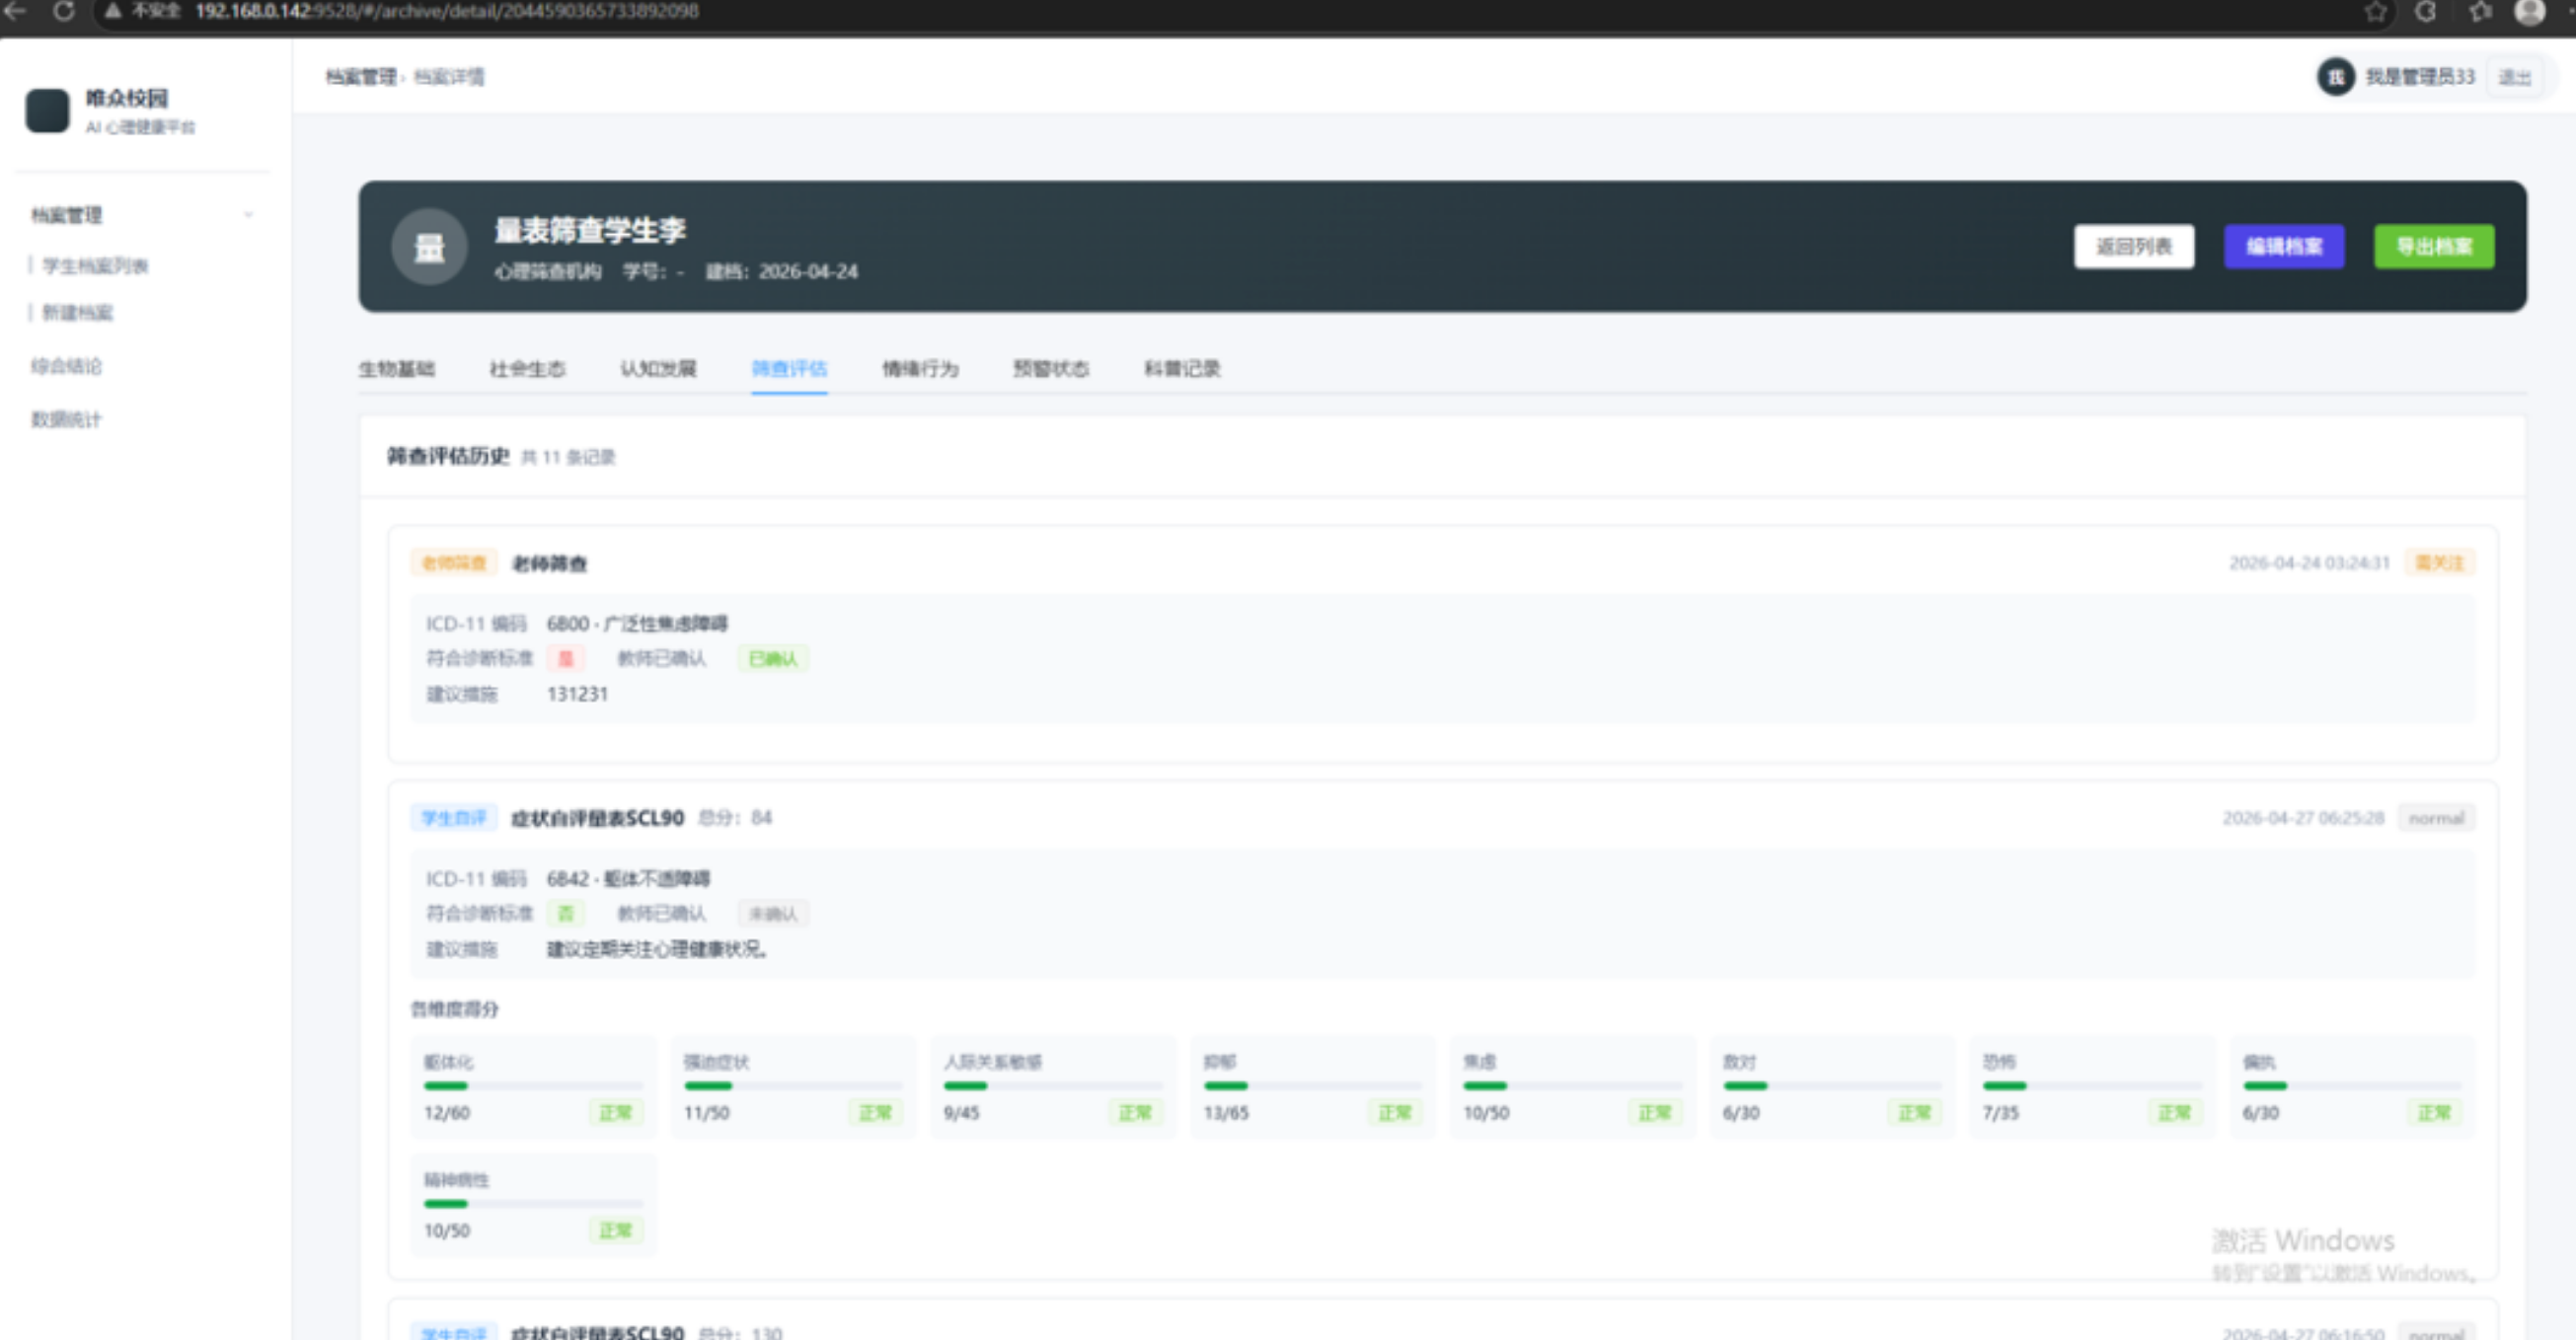Click the 建议措施 value 131231
Viewport: 2576px width, 1340px height.
[x=577, y=694]
